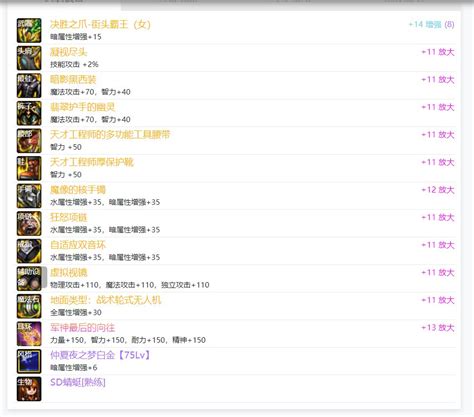This screenshot has height=417, width=474.
Task: Click the top armor icon beside 暗影黑西装
Action: pos(29,86)
